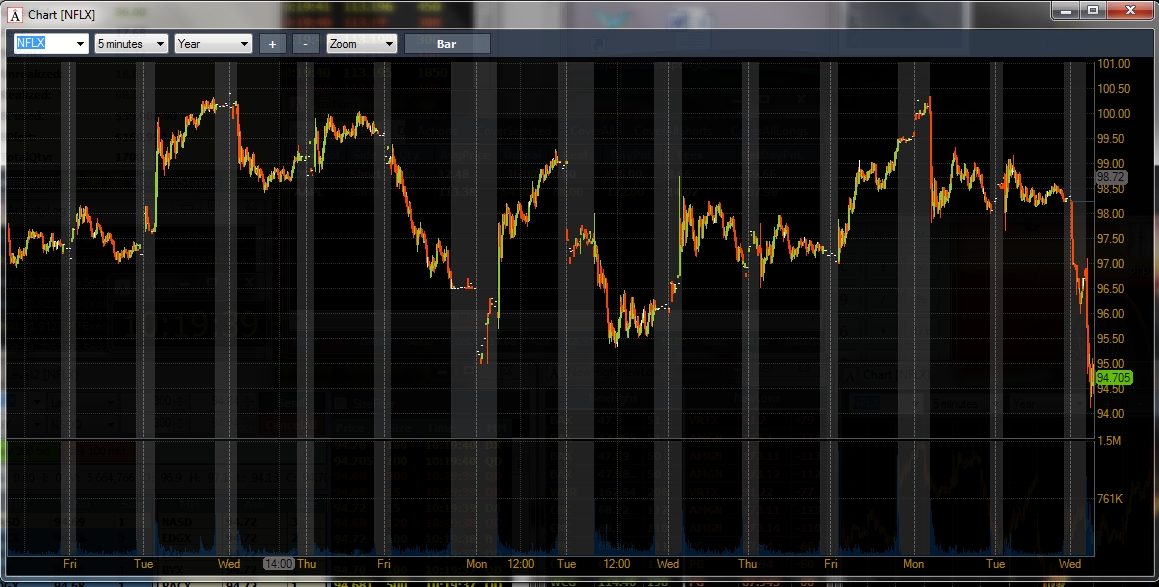Expand the Zoom mode dropdown
Viewport: 1159px width, 587px height.
tap(389, 44)
